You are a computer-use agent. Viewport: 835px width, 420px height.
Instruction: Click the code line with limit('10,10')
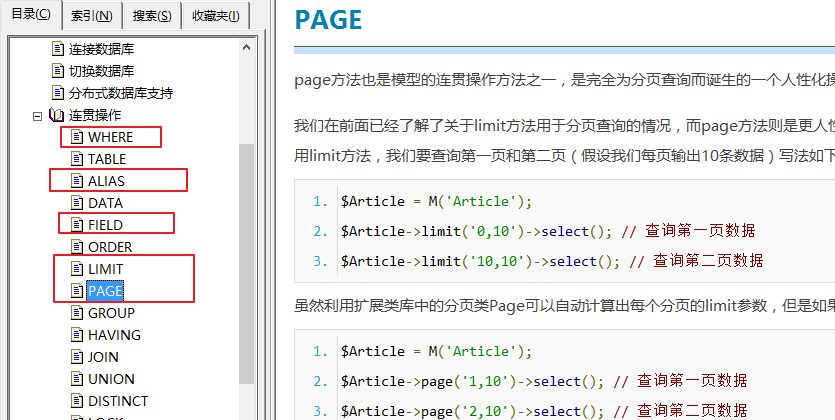coord(552,261)
